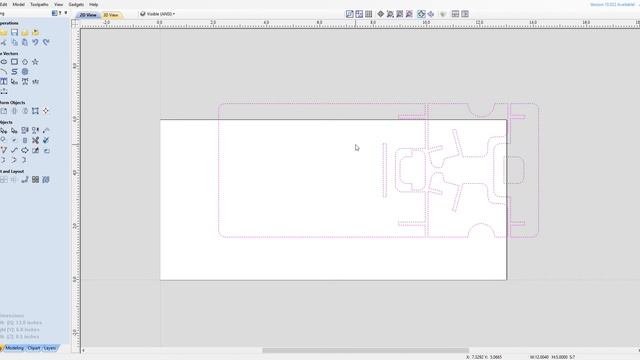Open the arrow-shaped Offset Vectors tool

pos(25,150)
